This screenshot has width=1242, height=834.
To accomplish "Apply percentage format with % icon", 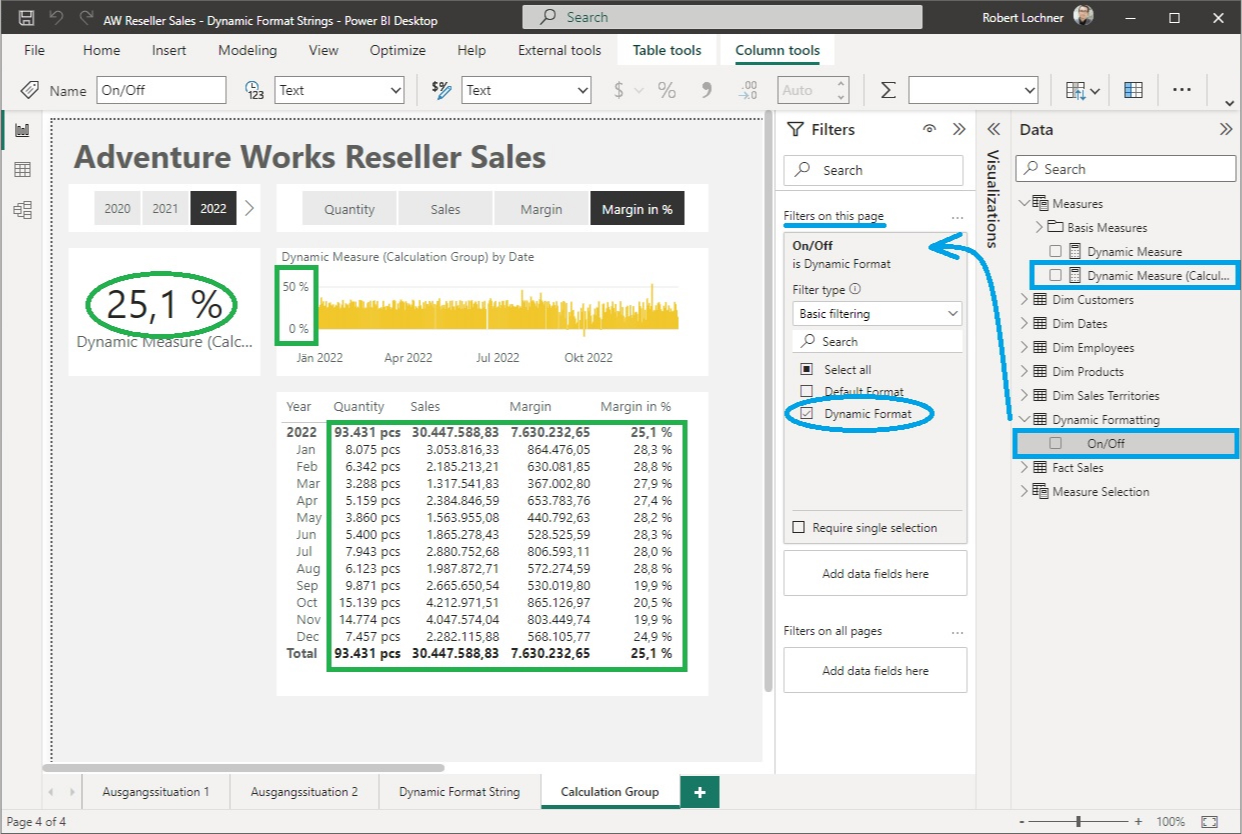I will (x=666, y=90).
